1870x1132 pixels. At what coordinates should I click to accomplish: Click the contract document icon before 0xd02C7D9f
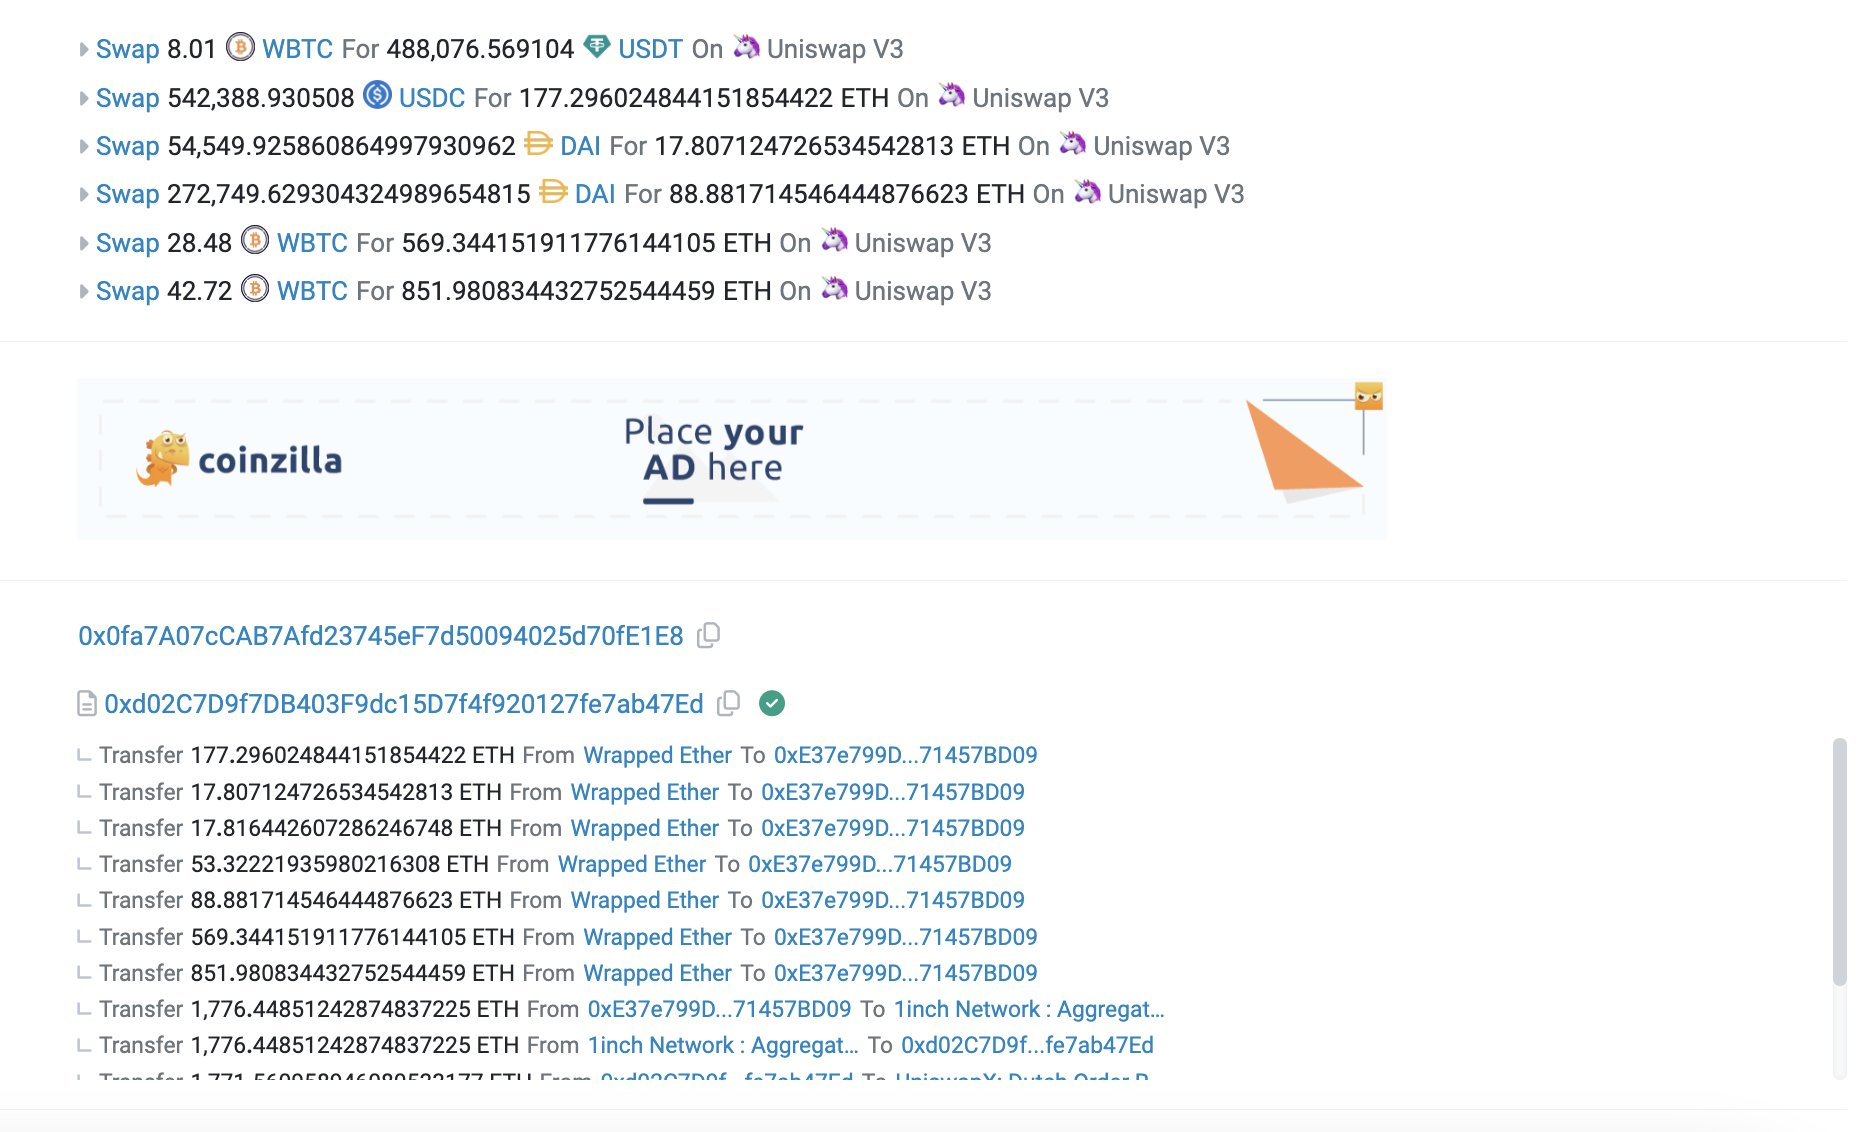87,704
